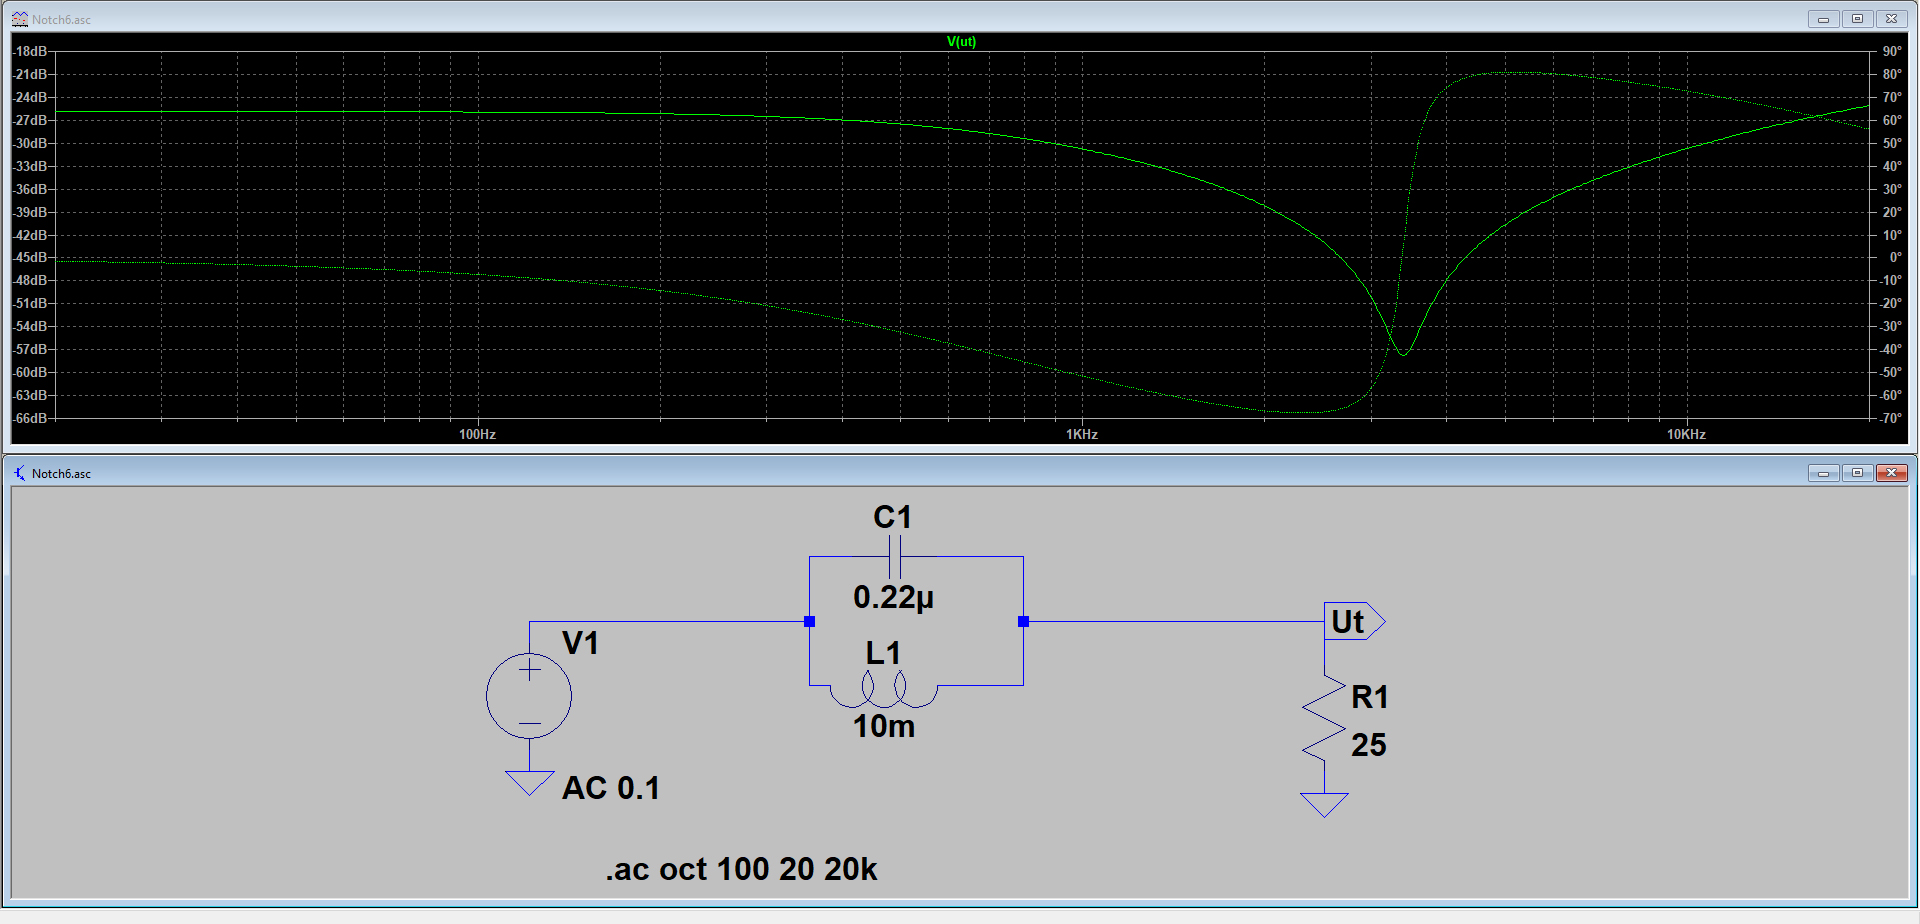This screenshot has width=1920, height=924.
Task: Click the 1KHz frequency axis label
Action: pos(1082,434)
